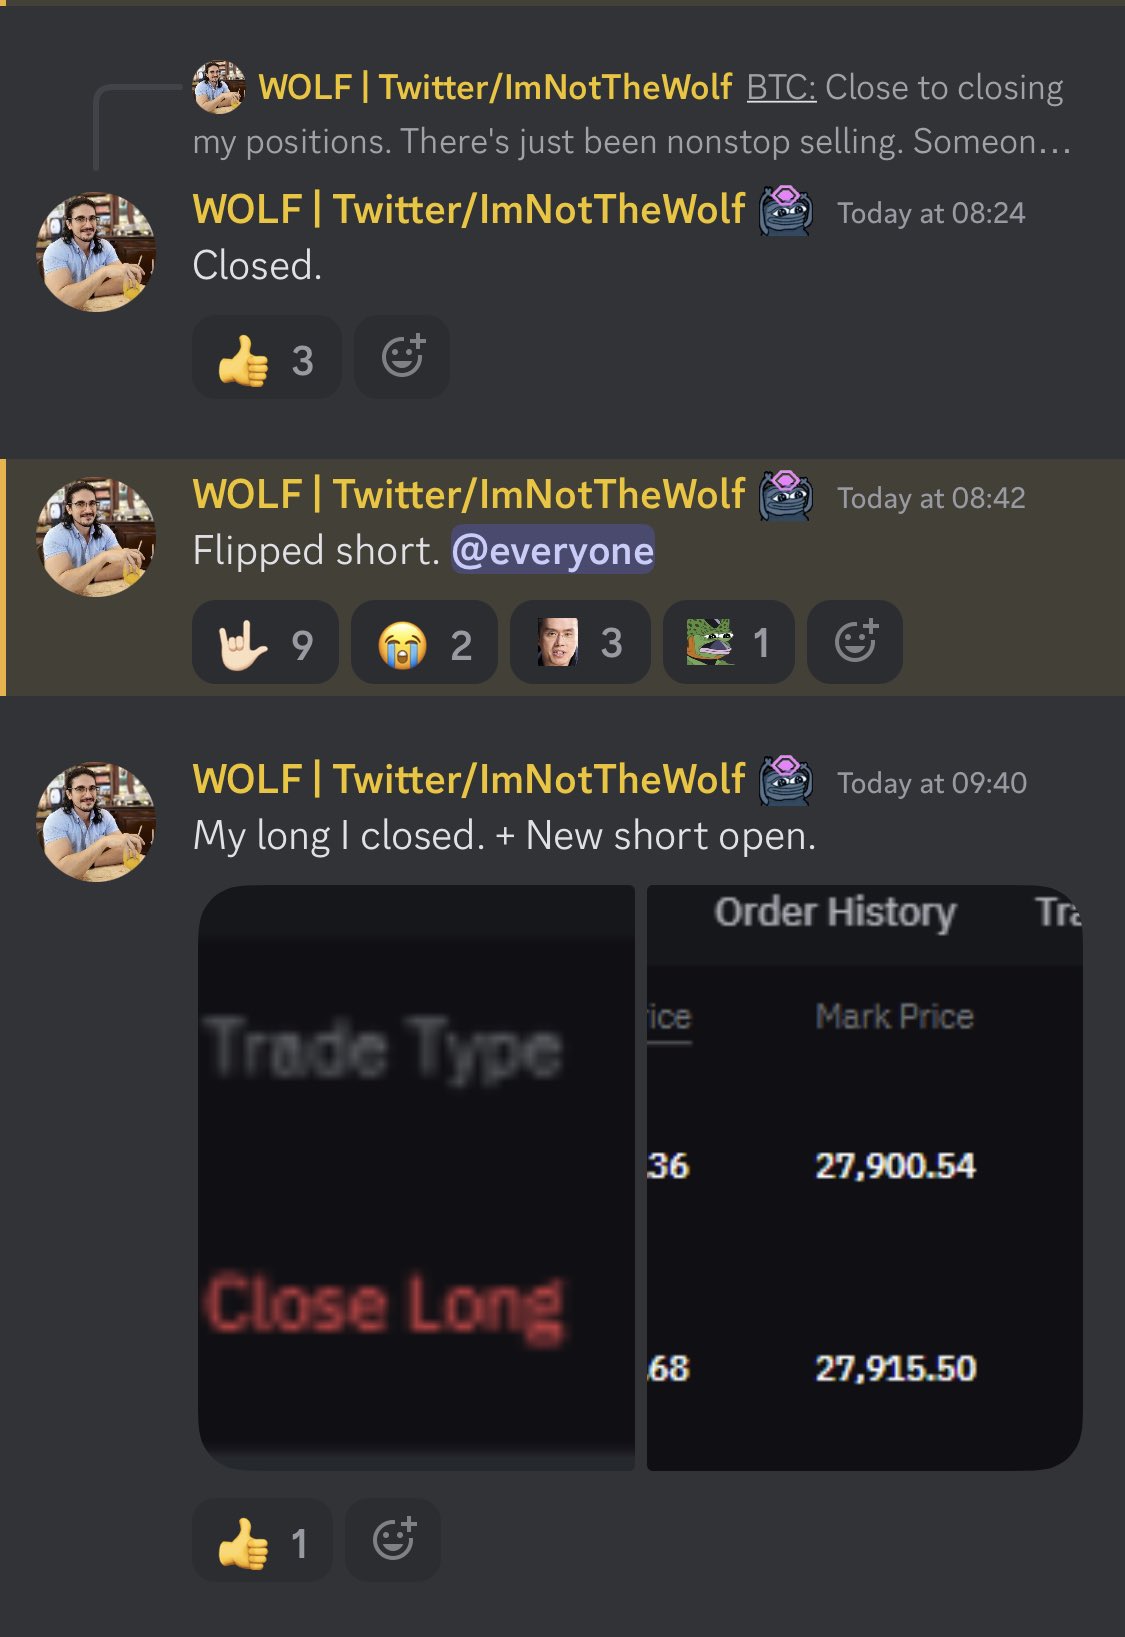Screen dimensions: 1125x1637
Task: Click the role badge icon beside 09:40 username
Action: click(786, 780)
